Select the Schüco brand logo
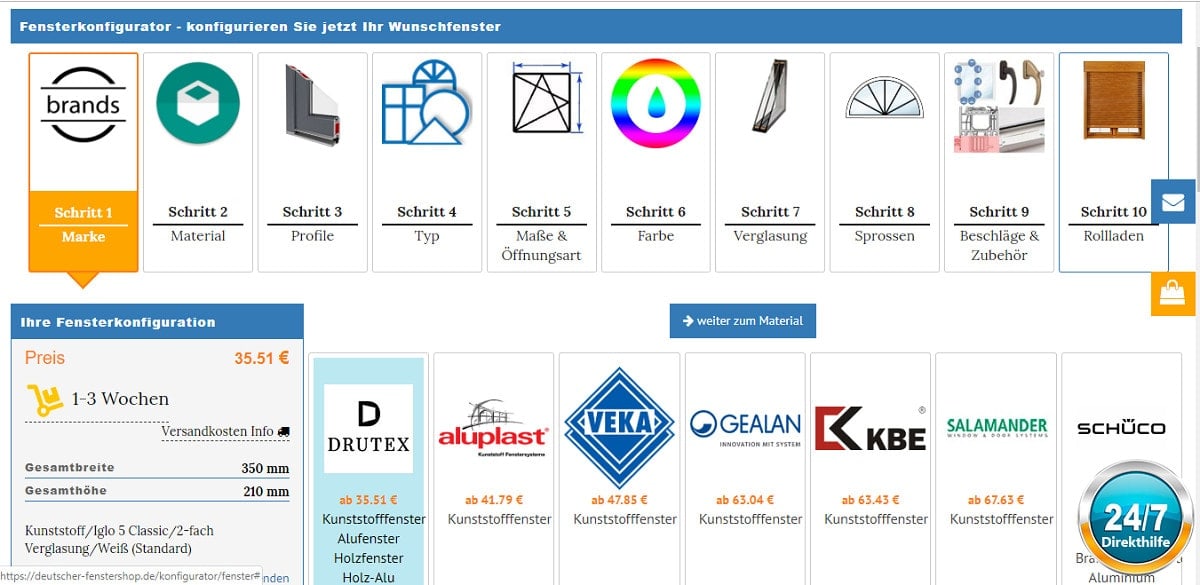Image resolution: width=1200 pixels, height=585 pixels. 1121,428
